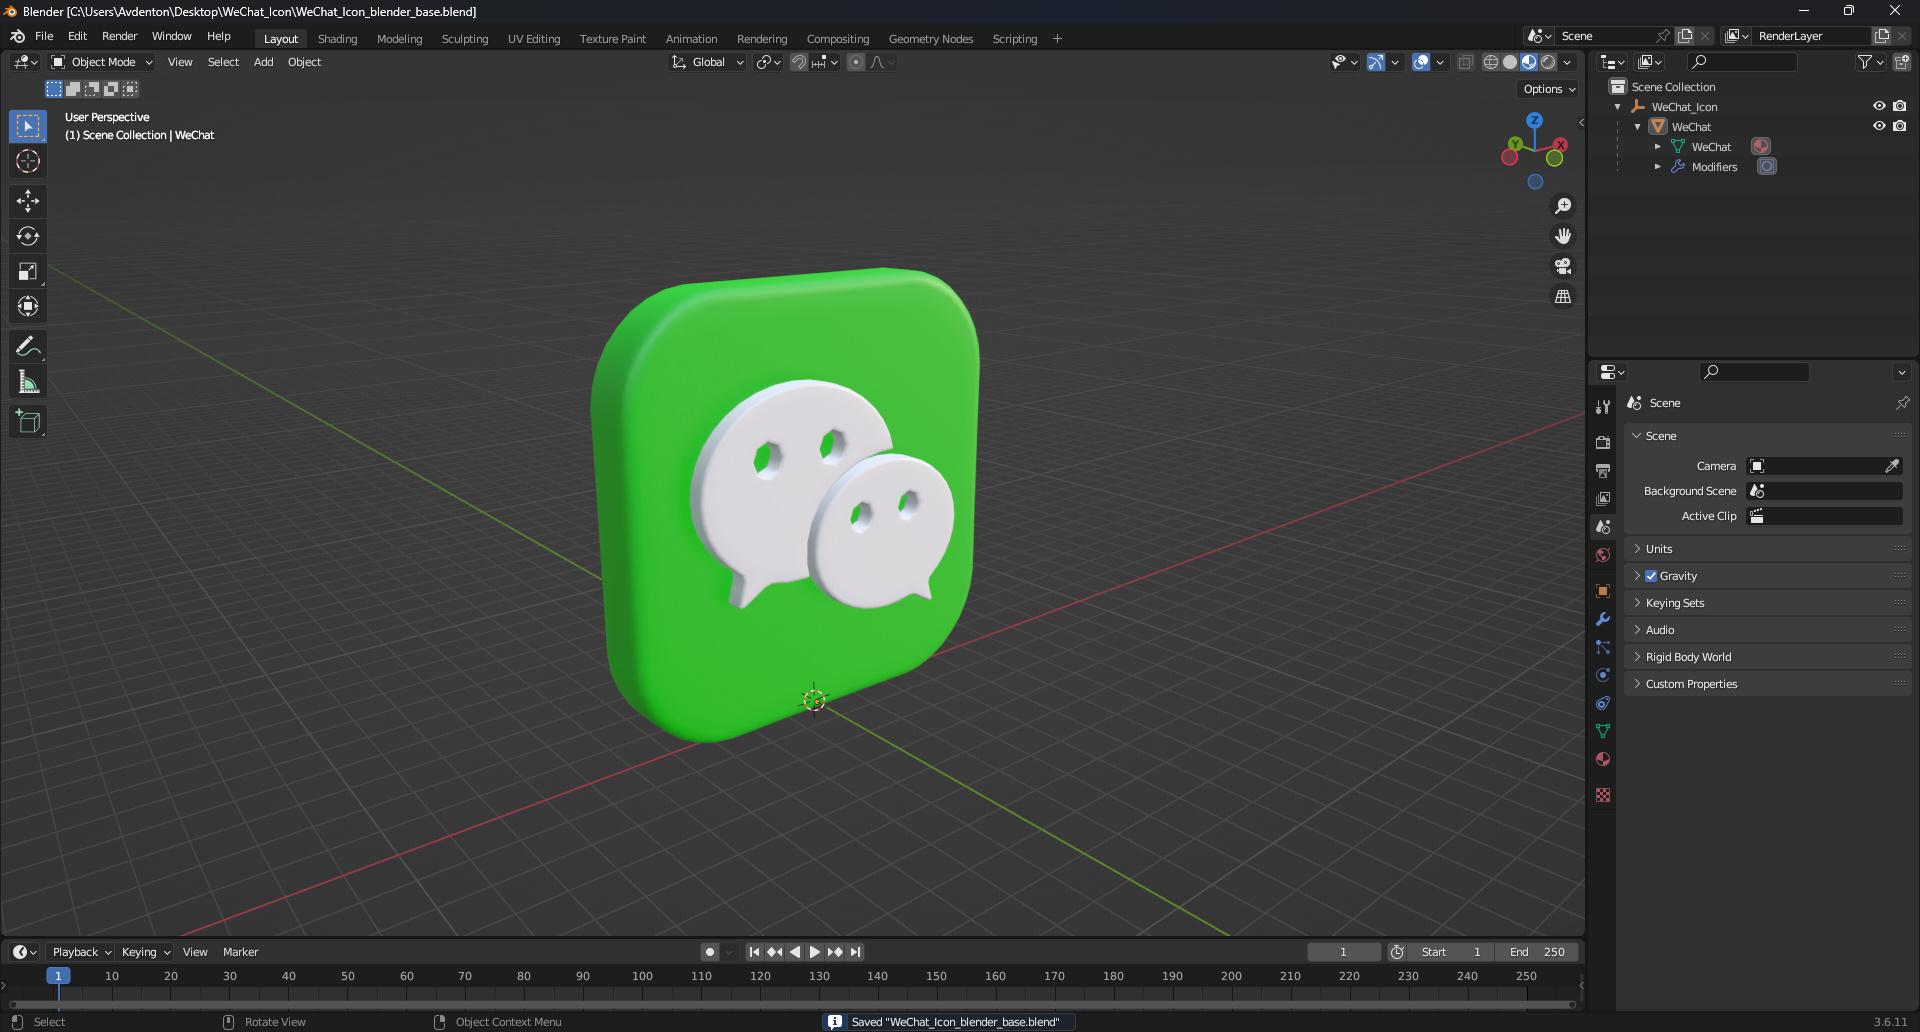Open the Tool properties tab
The height and width of the screenshot is (1032, 1920).
(1603, 407)
